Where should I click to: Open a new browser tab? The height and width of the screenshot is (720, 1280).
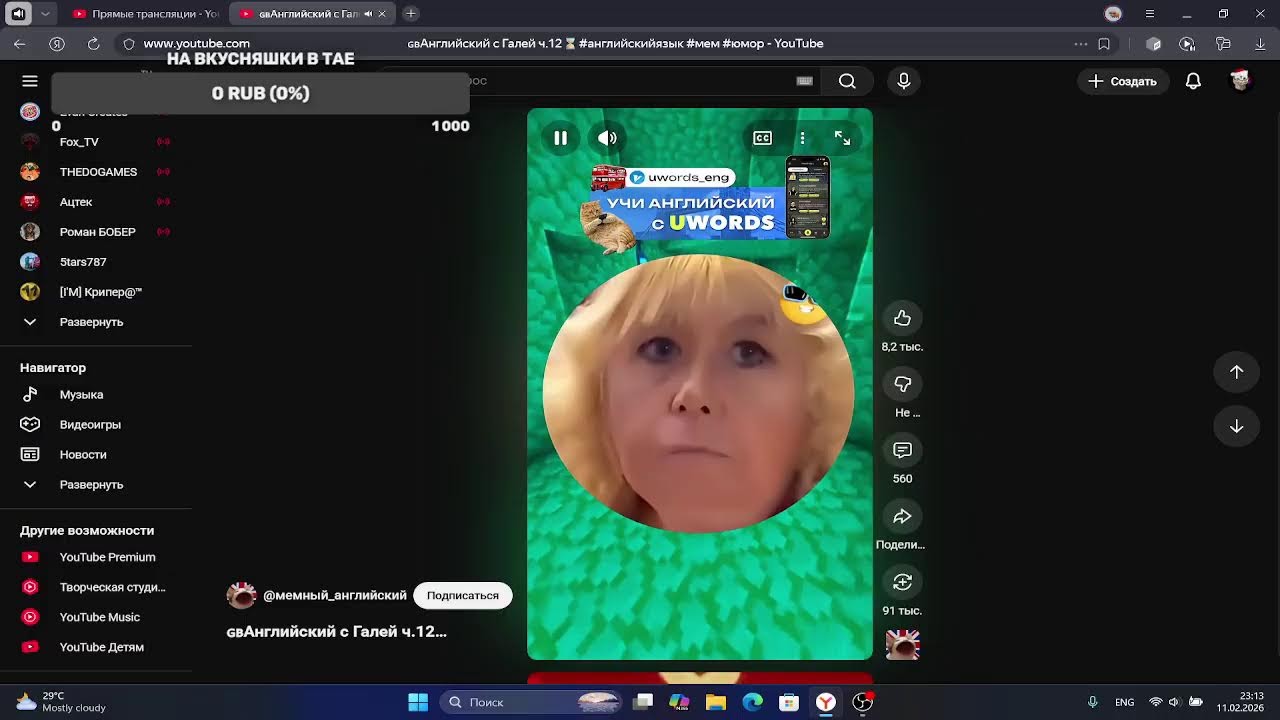(x=410, y=14)
